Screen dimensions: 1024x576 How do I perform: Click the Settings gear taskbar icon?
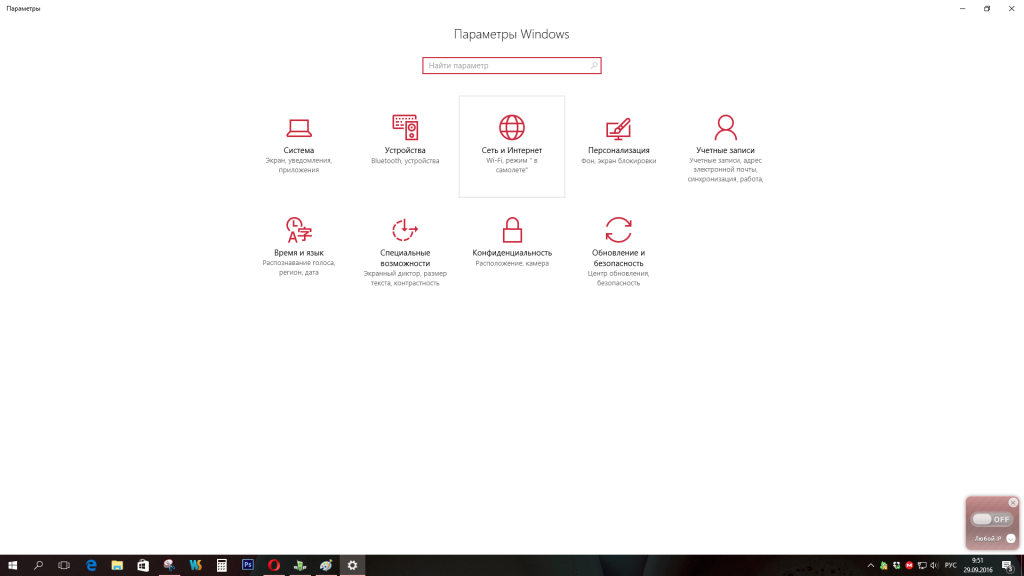(x=352, y=566)
